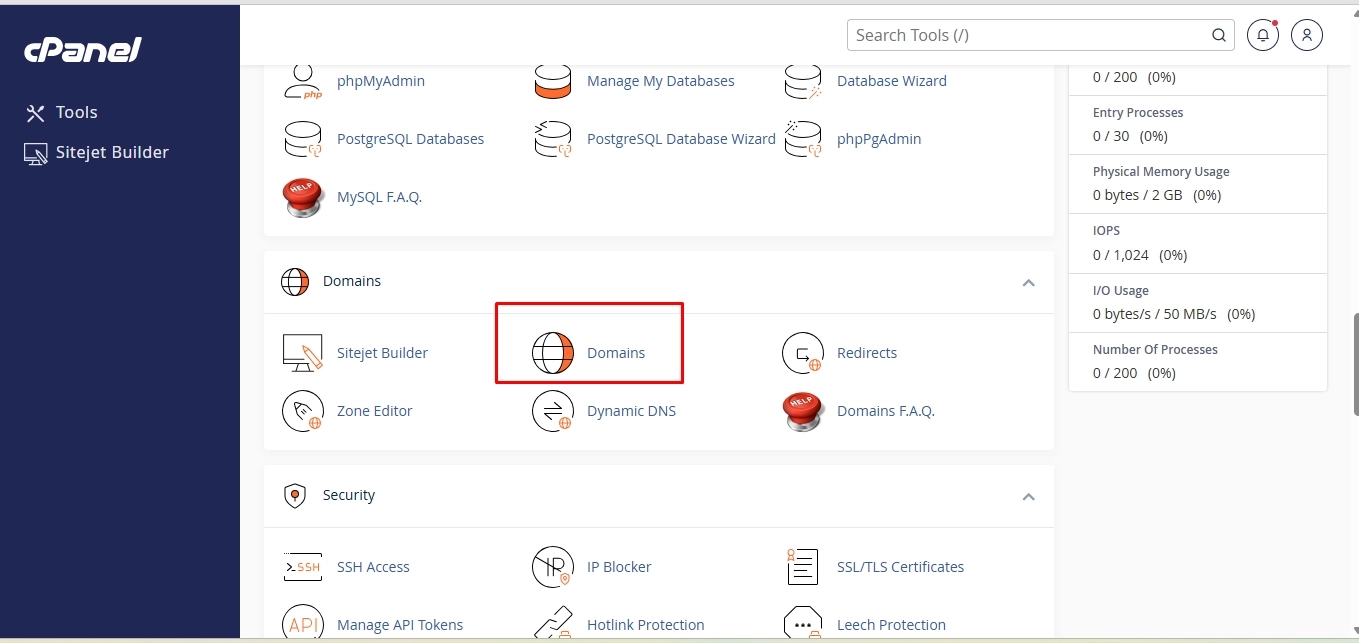Open the user account icon
This screenshot has width=1359, height=643.
(x=1307, y=35)
